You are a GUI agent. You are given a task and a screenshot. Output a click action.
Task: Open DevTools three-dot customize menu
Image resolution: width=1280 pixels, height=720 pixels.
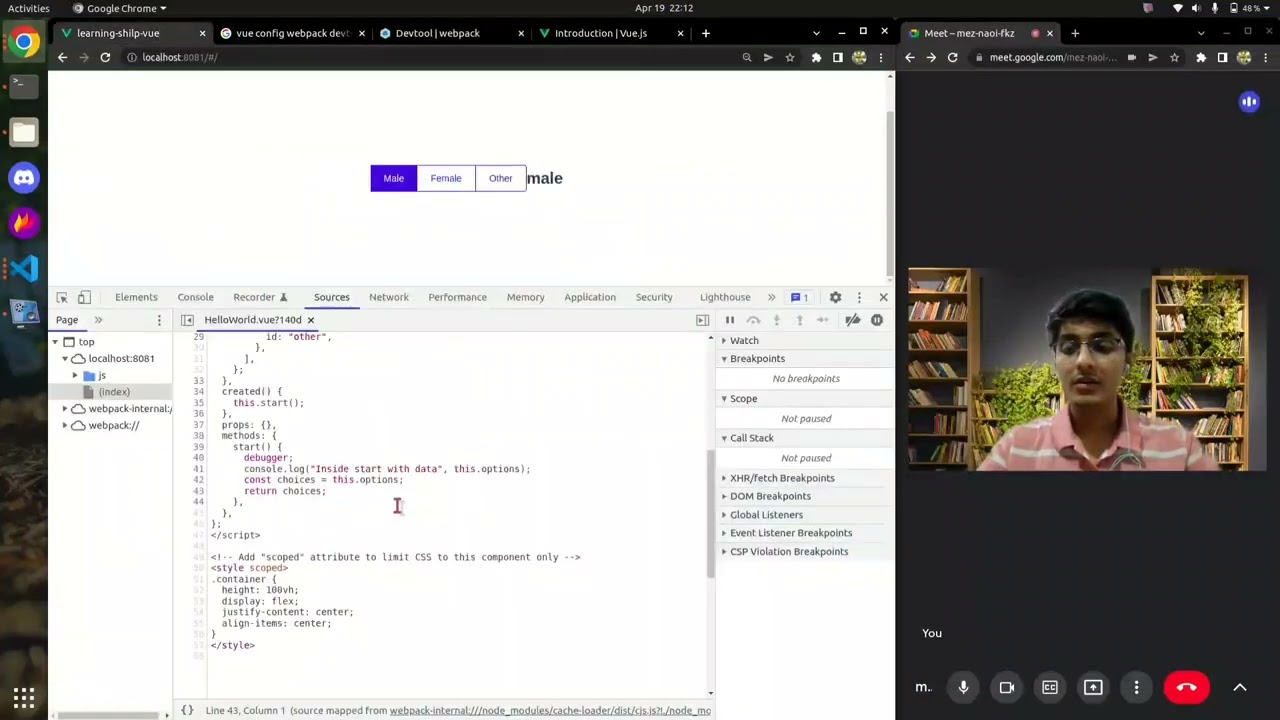point(859,297)
